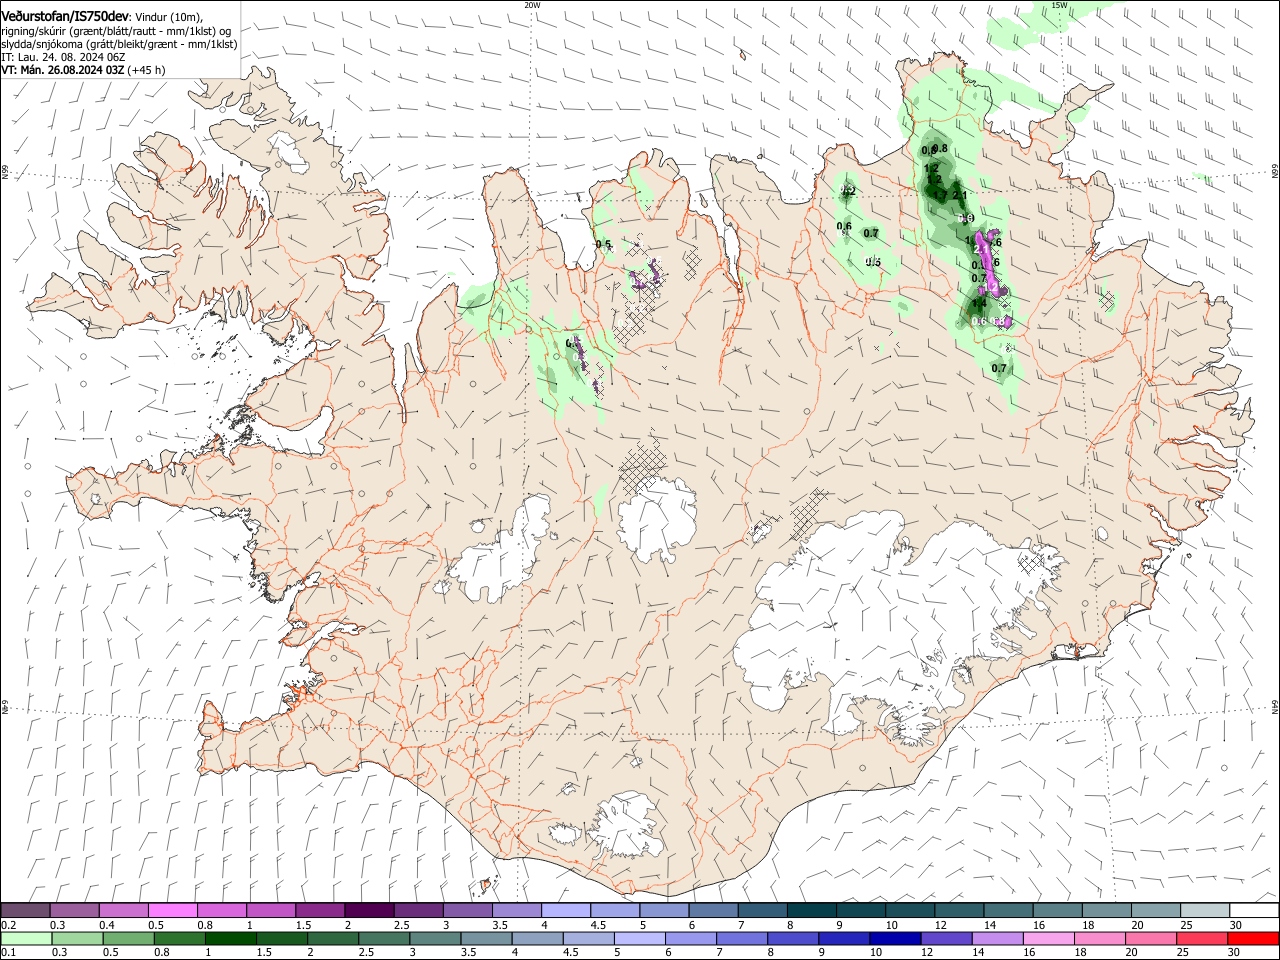Click the '15W' longitude label
The image size is (1280, 960).
[1059, 5]
